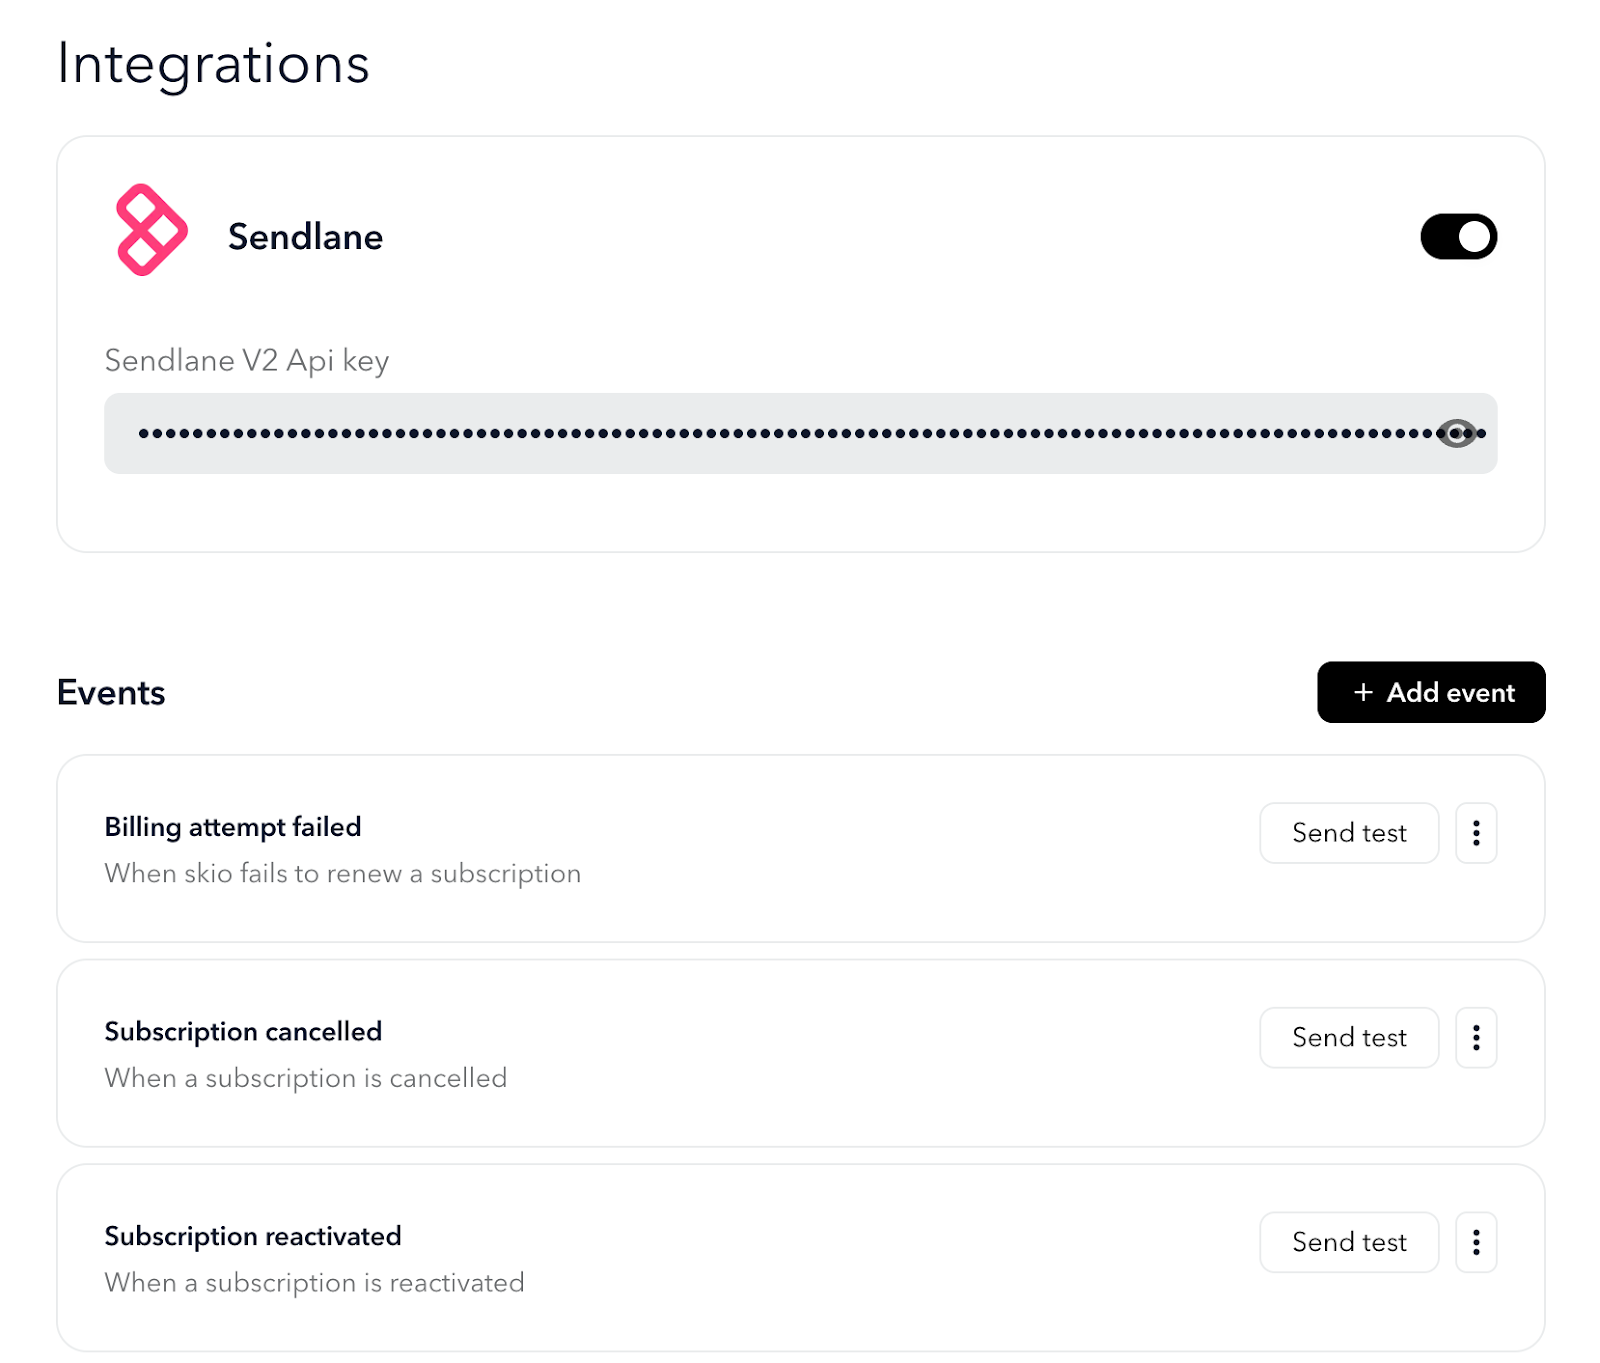1600x1363 pixels.
Task: Click the Integrations page heading
Action: coord(213,64)
